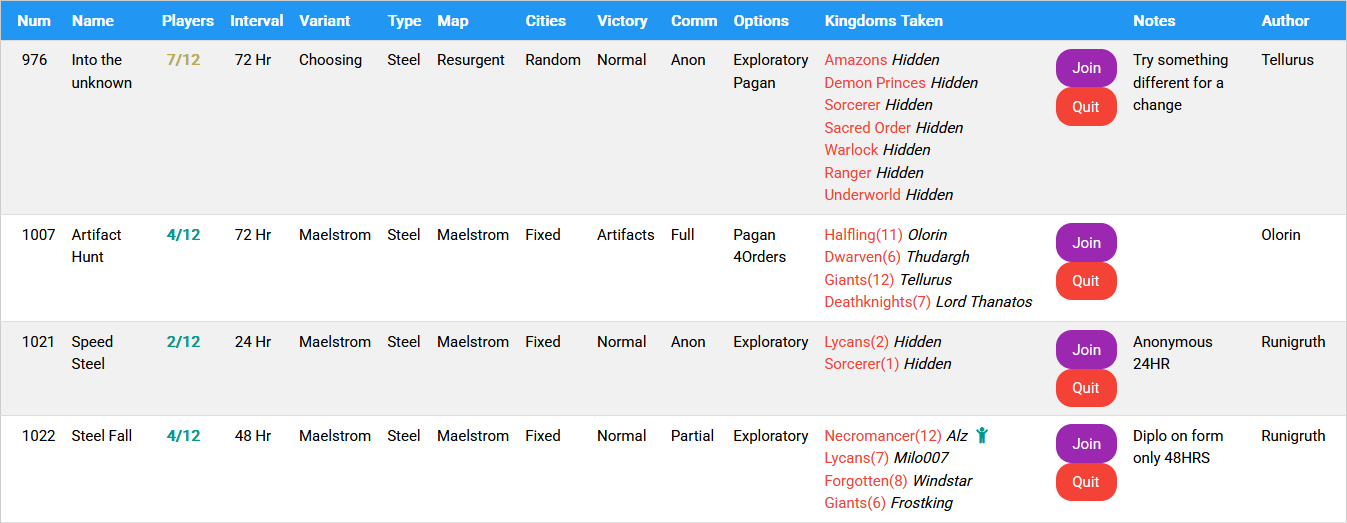Click the Lycans(2) kingdom link
This screenshot has width=1347, height=523.
[x=856, y=342]
